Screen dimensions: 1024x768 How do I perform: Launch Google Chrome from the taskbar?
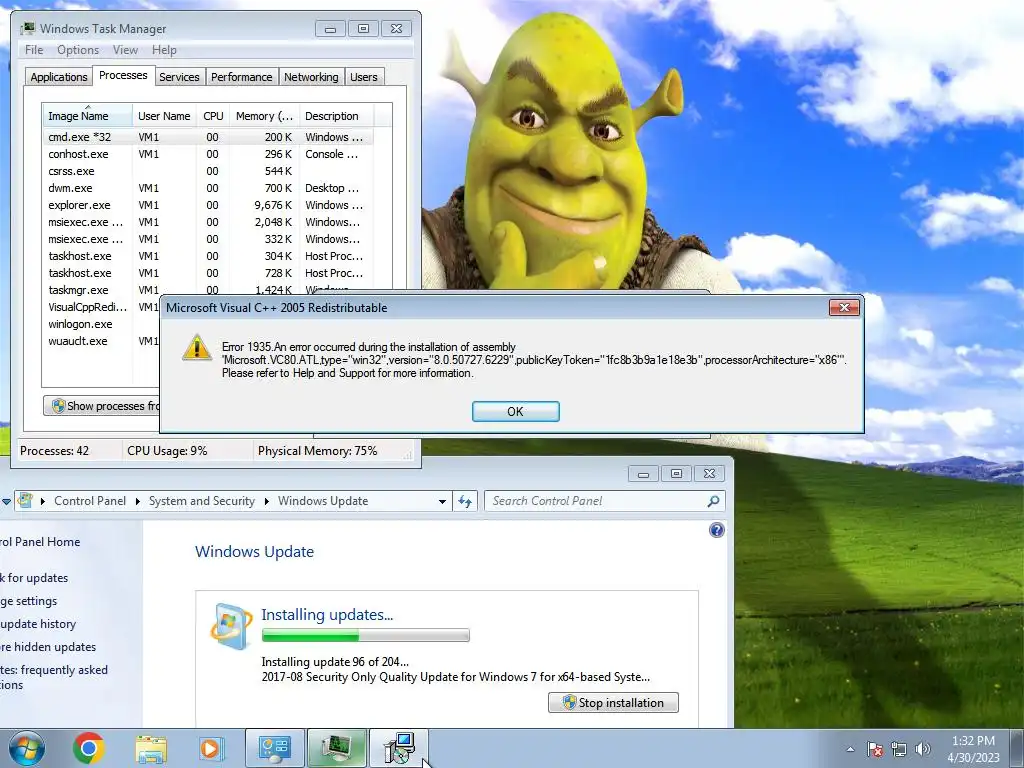click(x=89, y=748)
